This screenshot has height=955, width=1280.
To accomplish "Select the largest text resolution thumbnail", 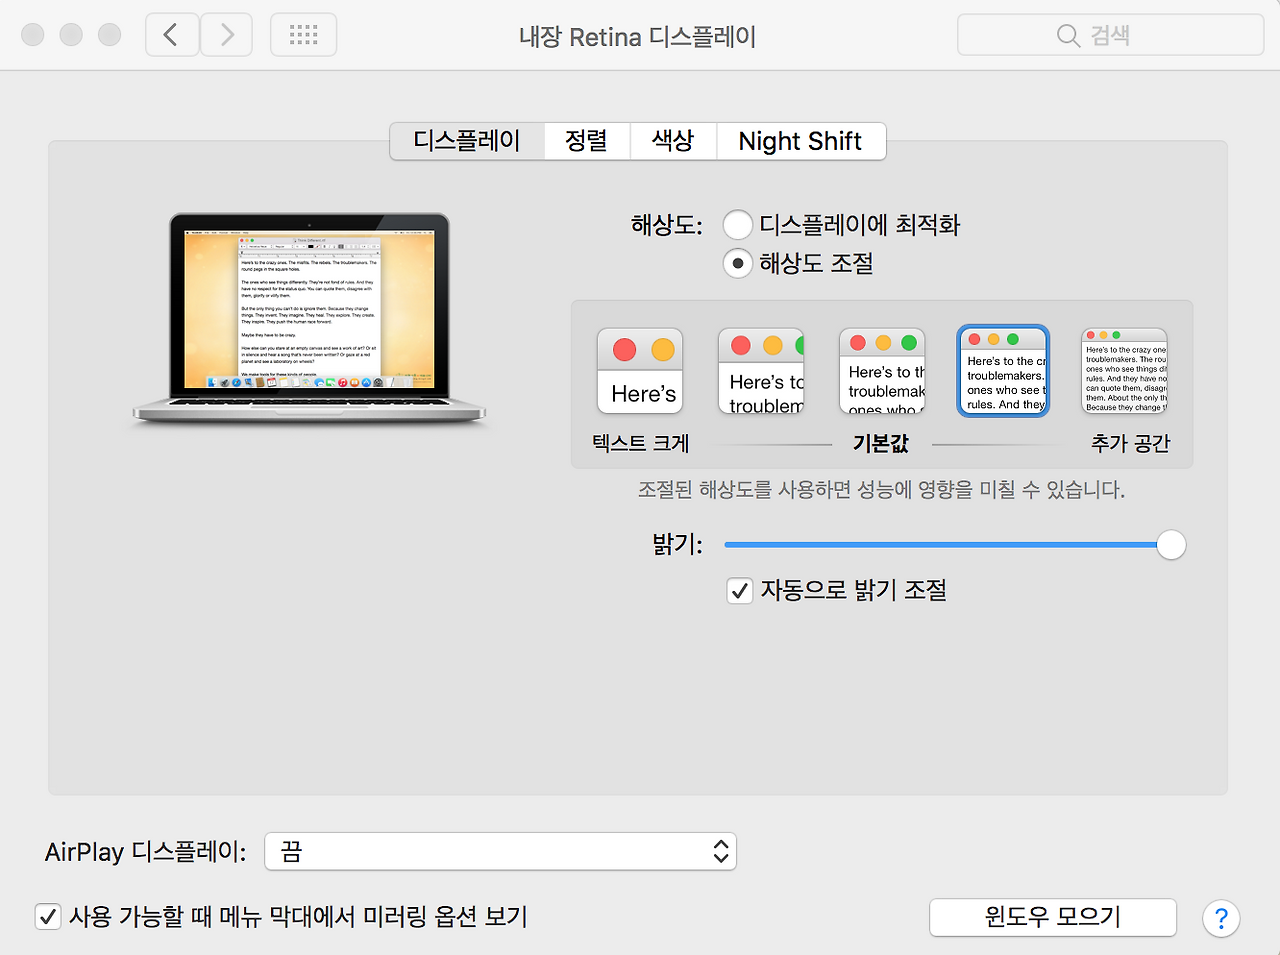I will (640, 371).
